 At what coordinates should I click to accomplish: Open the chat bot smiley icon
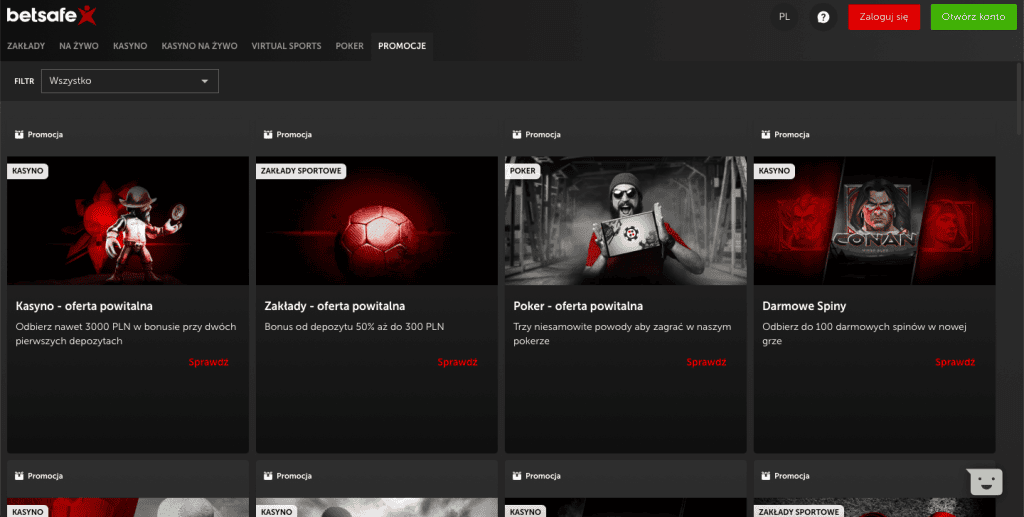click(x=985, y=482)
